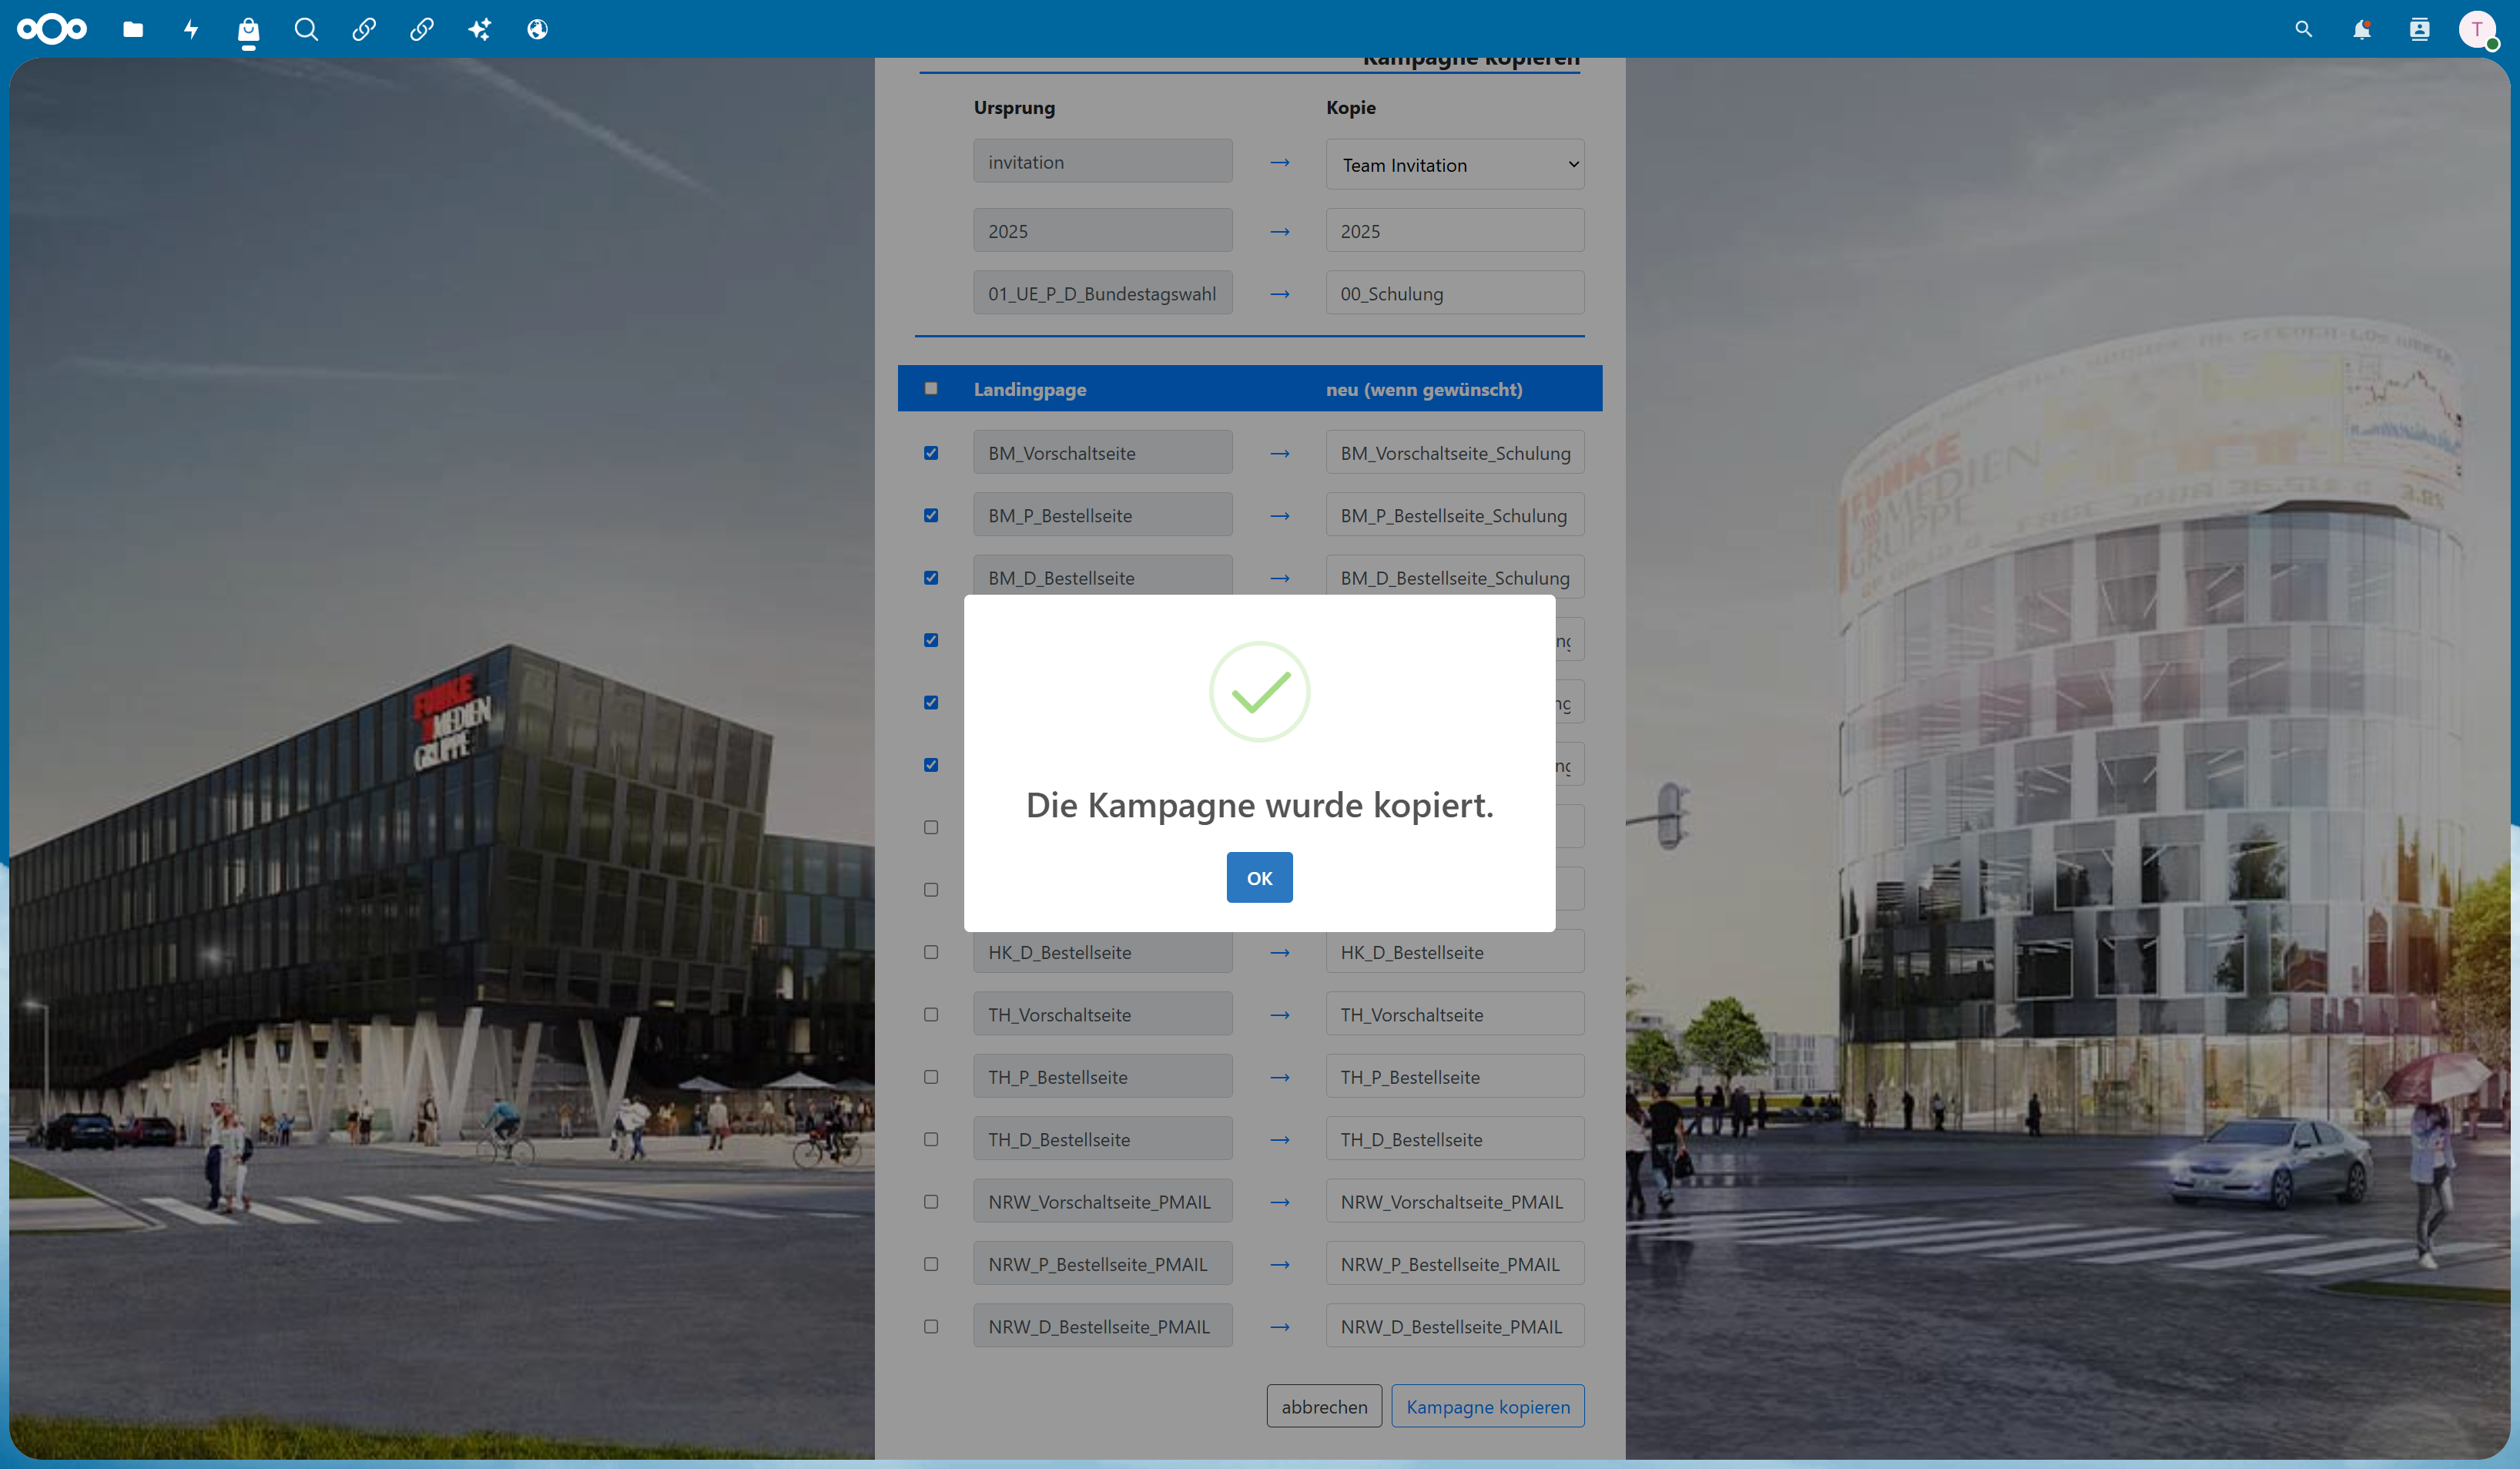Check the NRW_P_Bestellseite_PMAIL checkbox
Viewport: 2520px width, 1469px height.
click(x=931, y=1264)
